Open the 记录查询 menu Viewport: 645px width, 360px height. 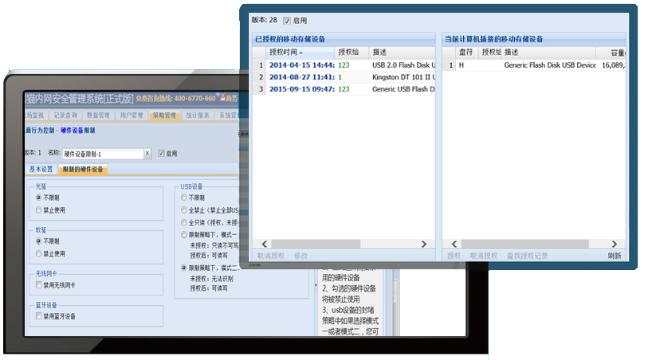(x=66, y=115)
